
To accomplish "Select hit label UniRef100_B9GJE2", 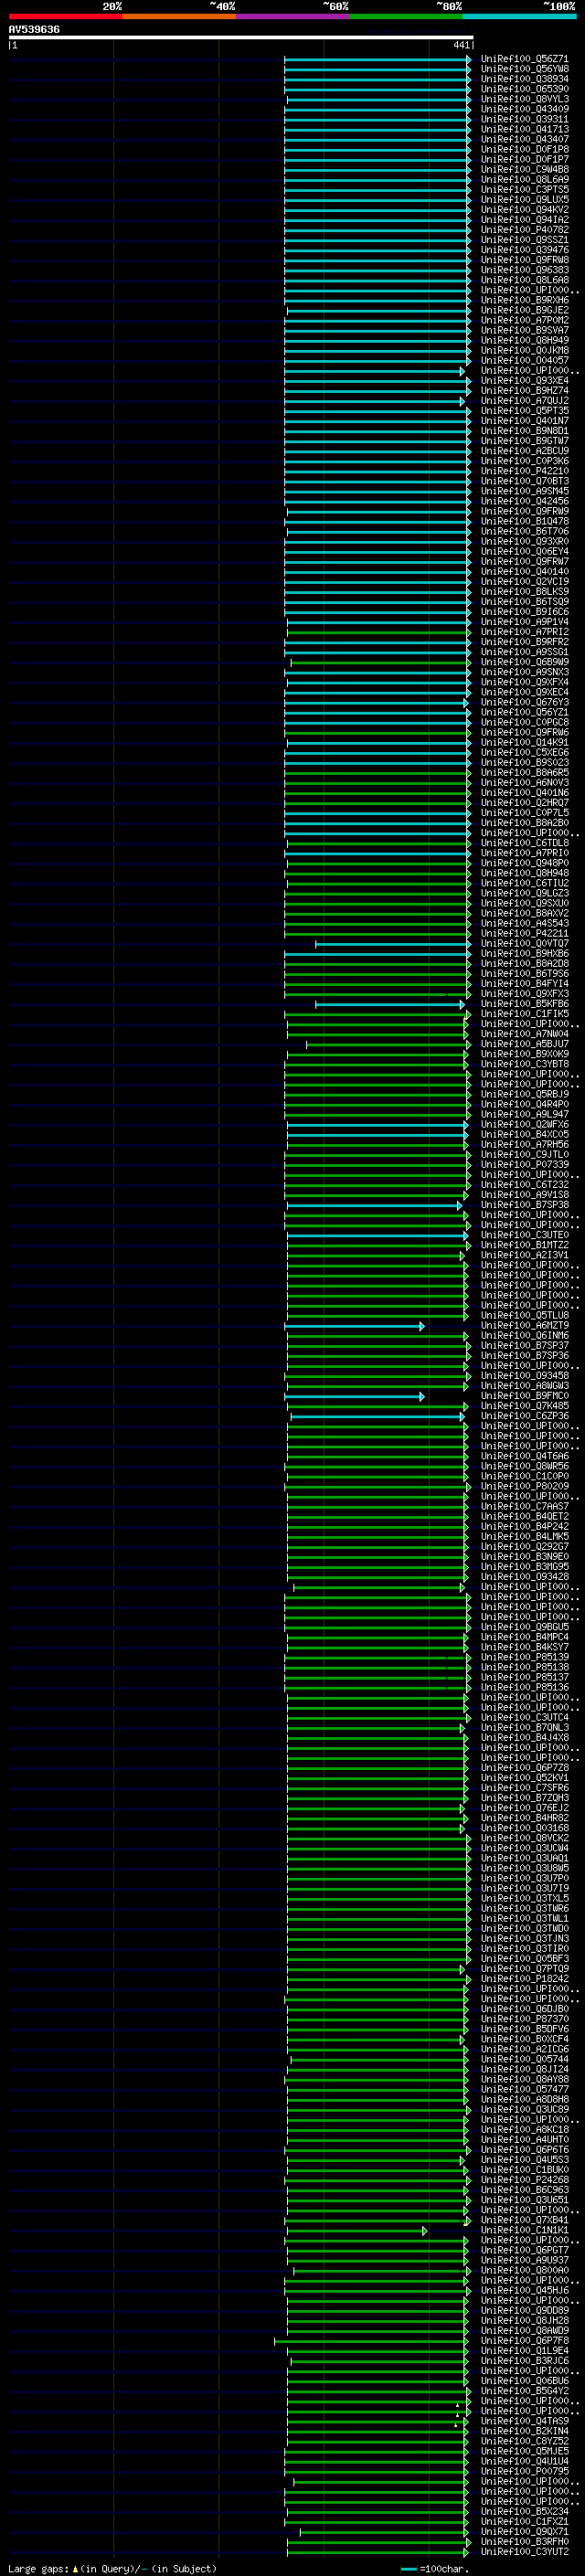I will tap(524, 310).
